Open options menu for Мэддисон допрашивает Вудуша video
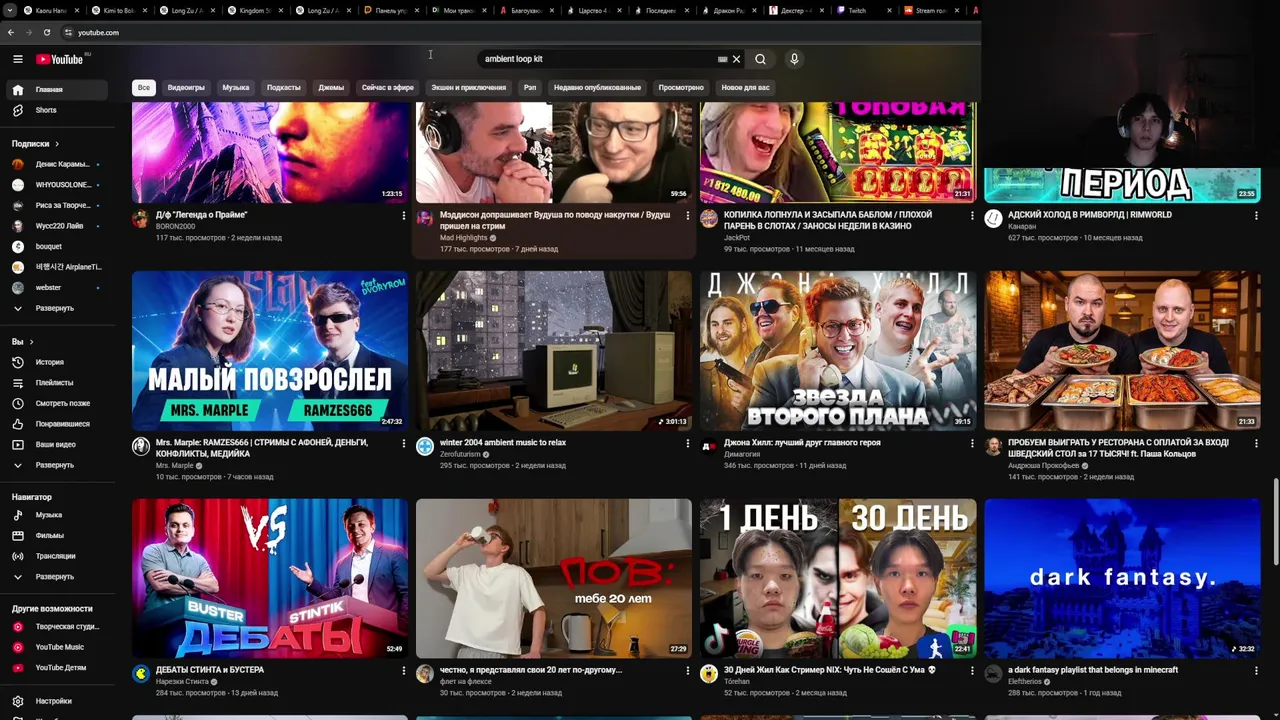The width and height of the screenshot is (1280, 720). (688, 215)
